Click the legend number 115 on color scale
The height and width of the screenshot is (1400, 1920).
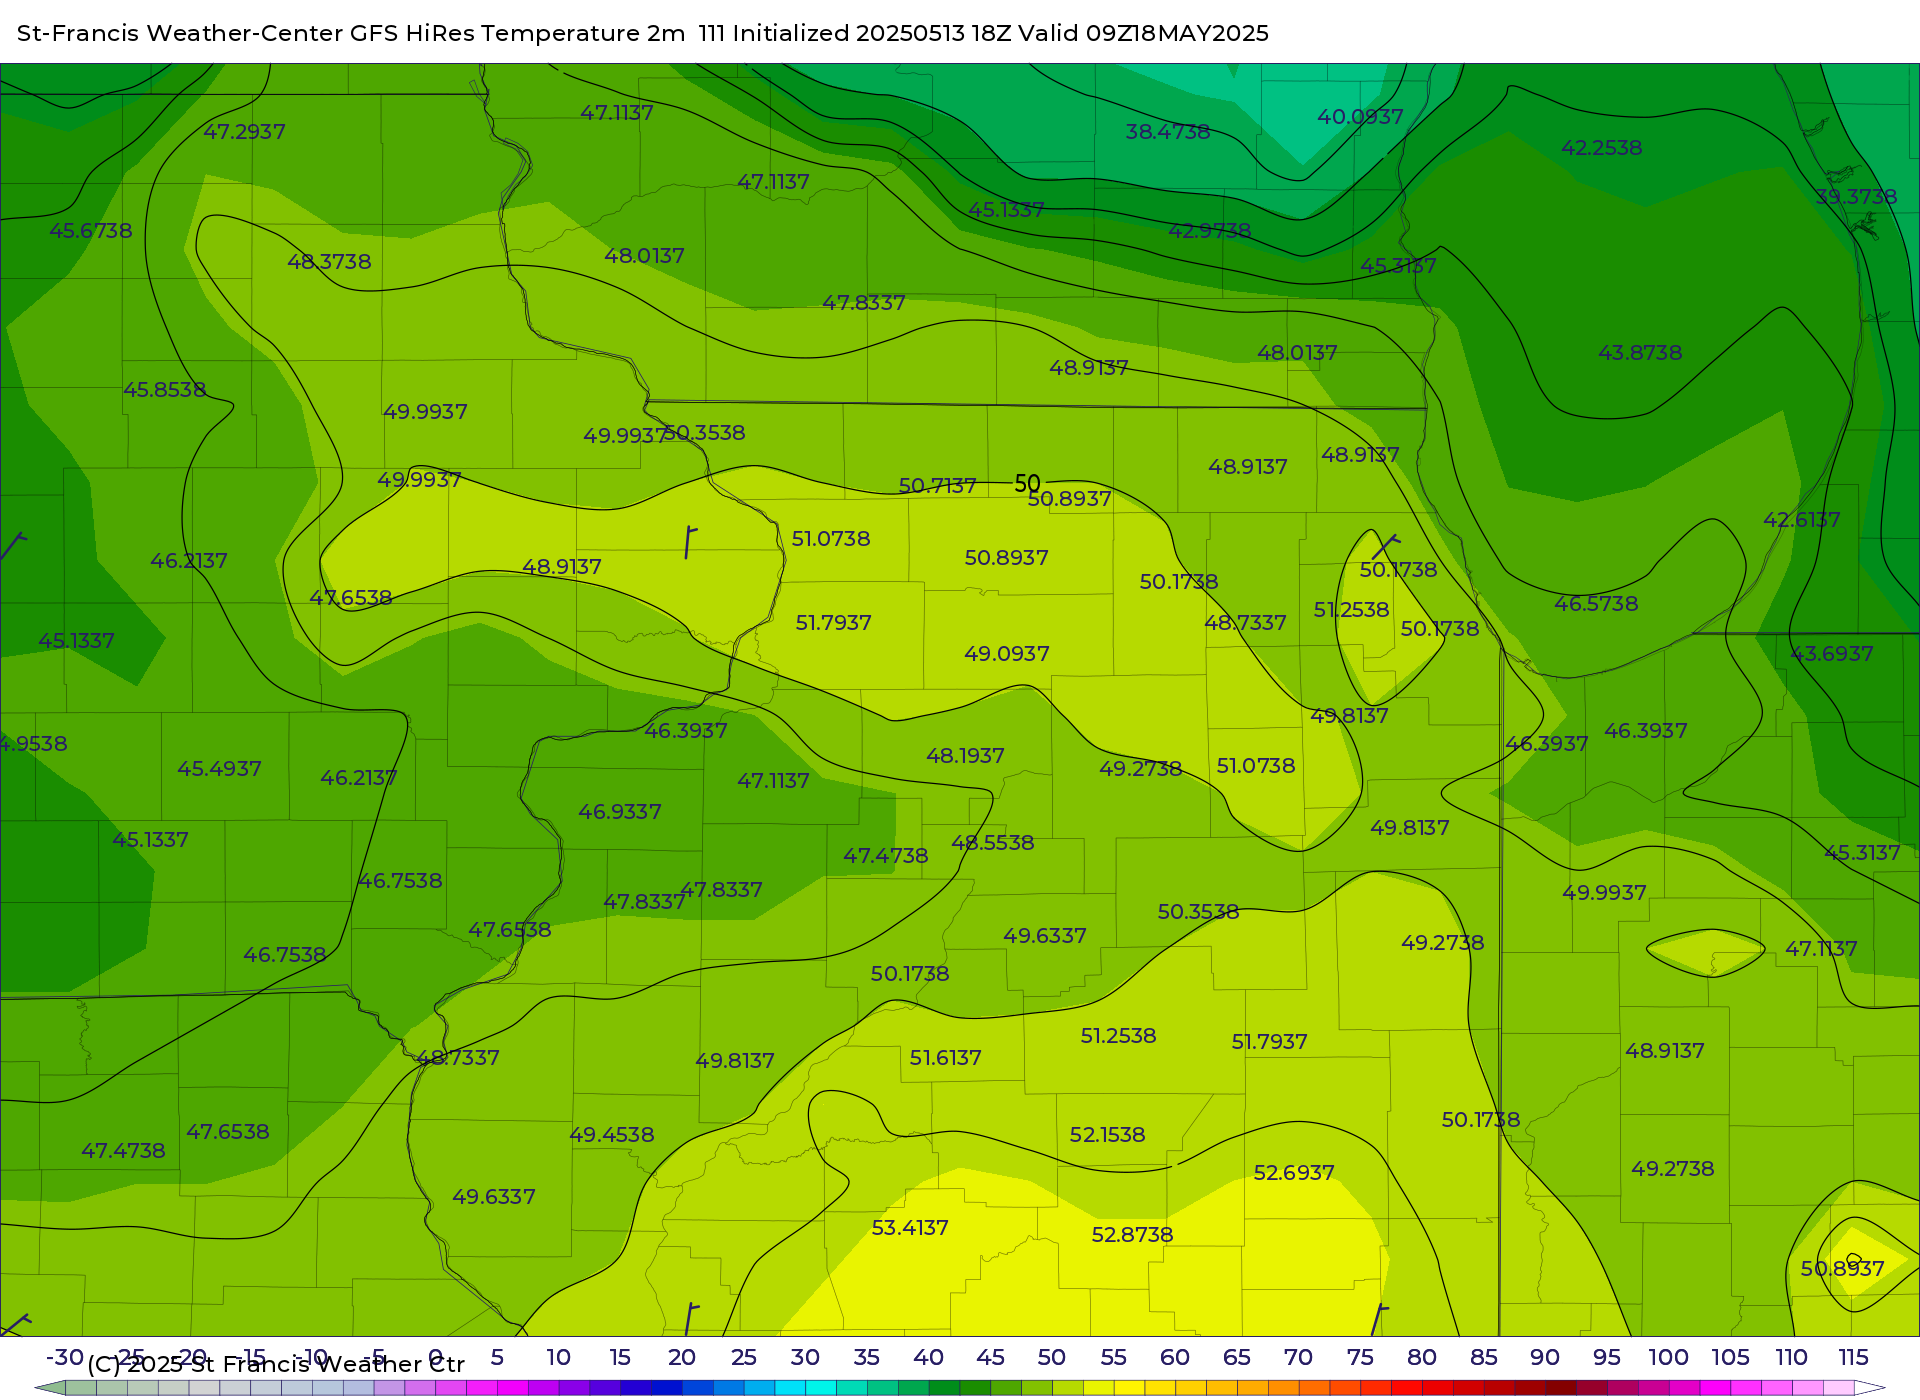pyautogui.click(x=1853, y=1358)
